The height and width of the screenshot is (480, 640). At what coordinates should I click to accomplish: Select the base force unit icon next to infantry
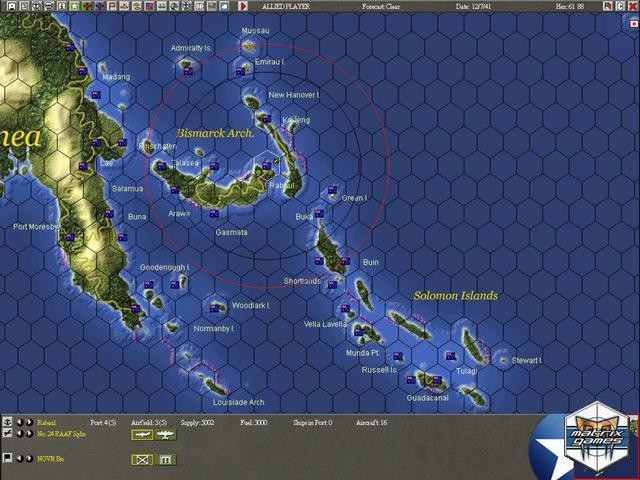tap(165, 460)
